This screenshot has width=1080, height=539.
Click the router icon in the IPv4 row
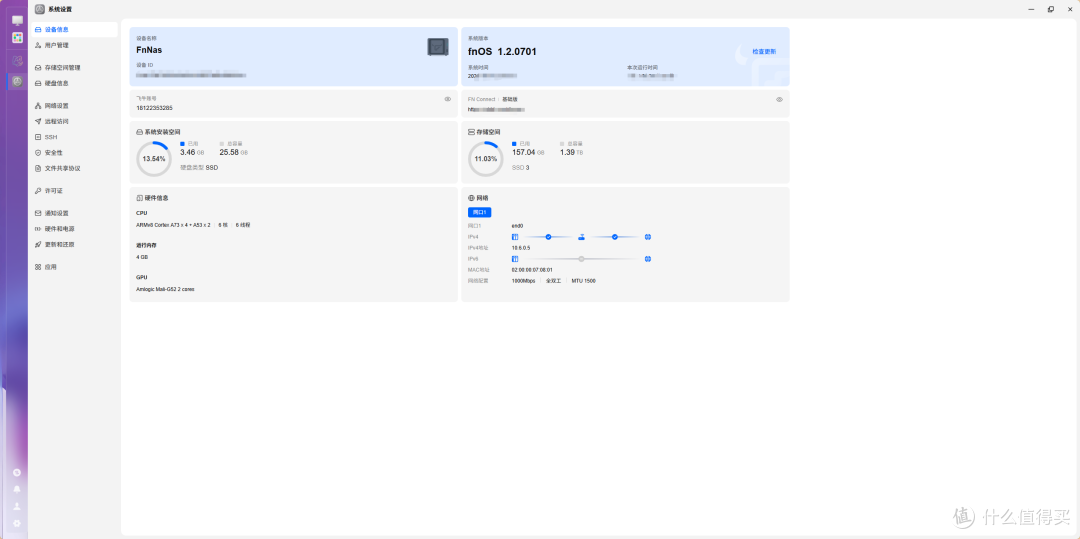click(581, 237)
